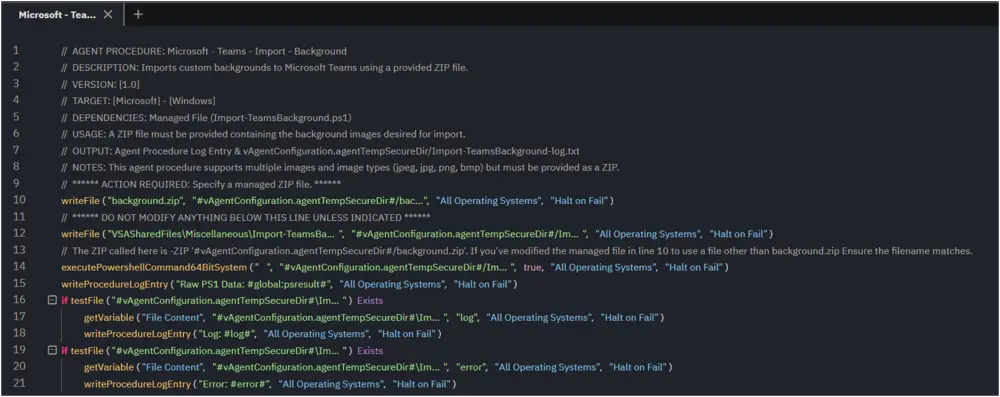Collapse the if testFile block on line 19

coord(53,350)
